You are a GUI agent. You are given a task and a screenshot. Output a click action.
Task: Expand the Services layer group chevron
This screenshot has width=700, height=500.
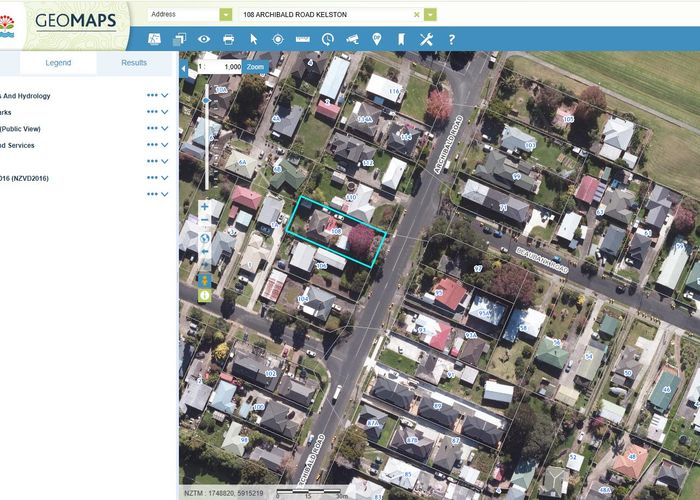tap(165, 145)
